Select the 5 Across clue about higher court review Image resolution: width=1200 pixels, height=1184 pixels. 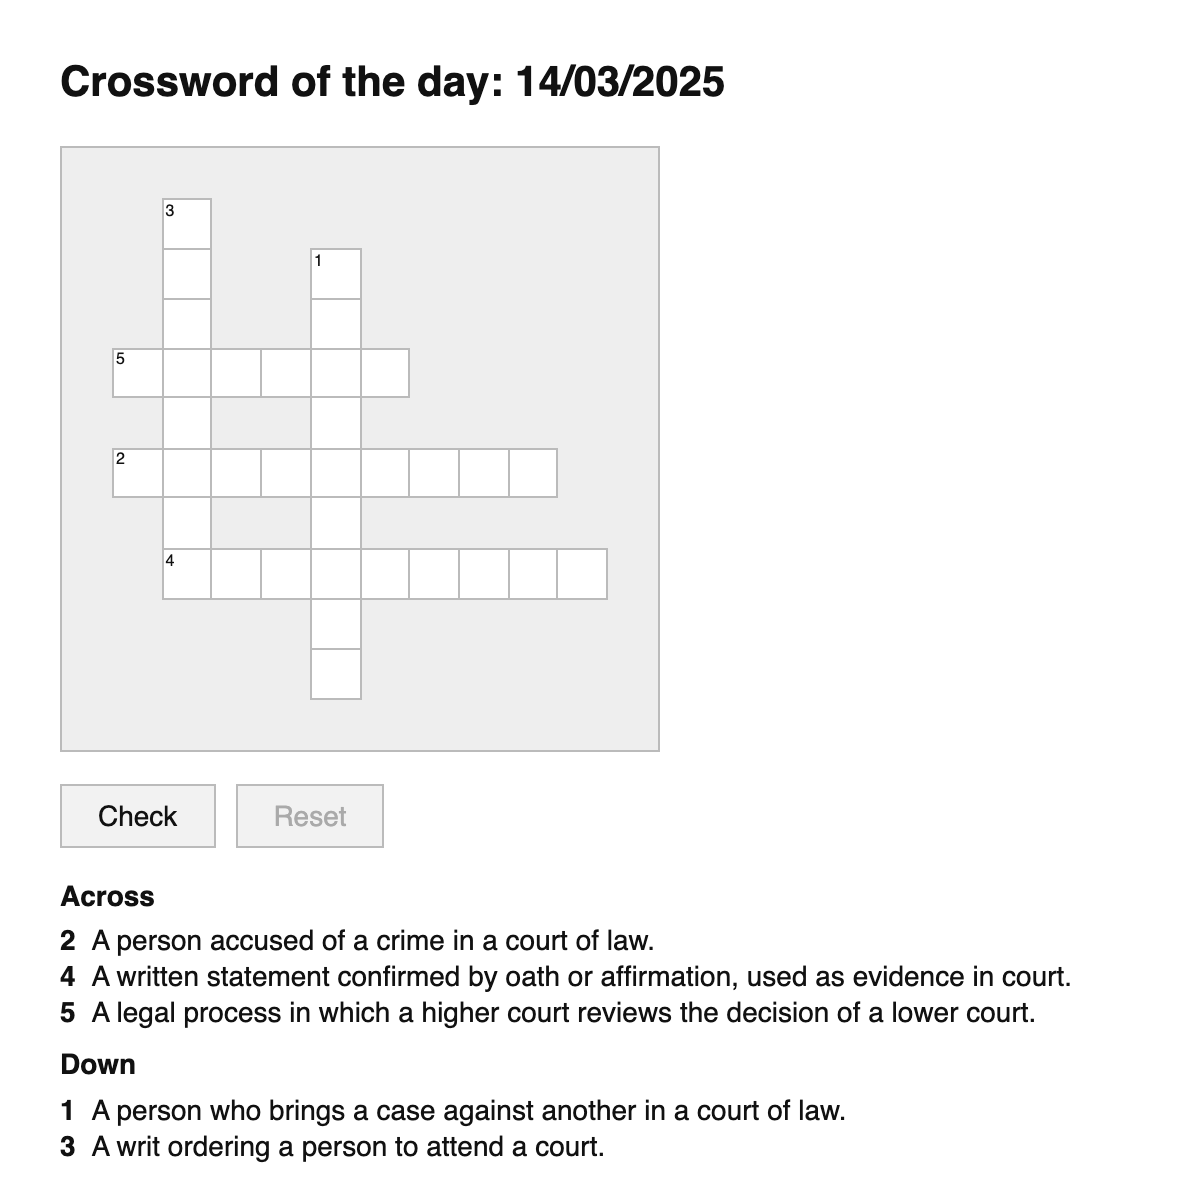coord(562,1013)
